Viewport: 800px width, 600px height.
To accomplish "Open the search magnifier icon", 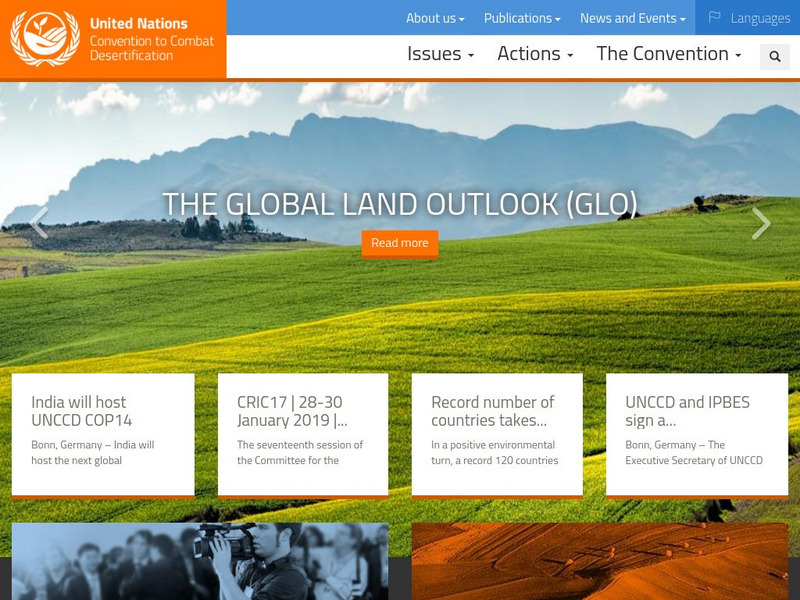I will pos(774,56).
